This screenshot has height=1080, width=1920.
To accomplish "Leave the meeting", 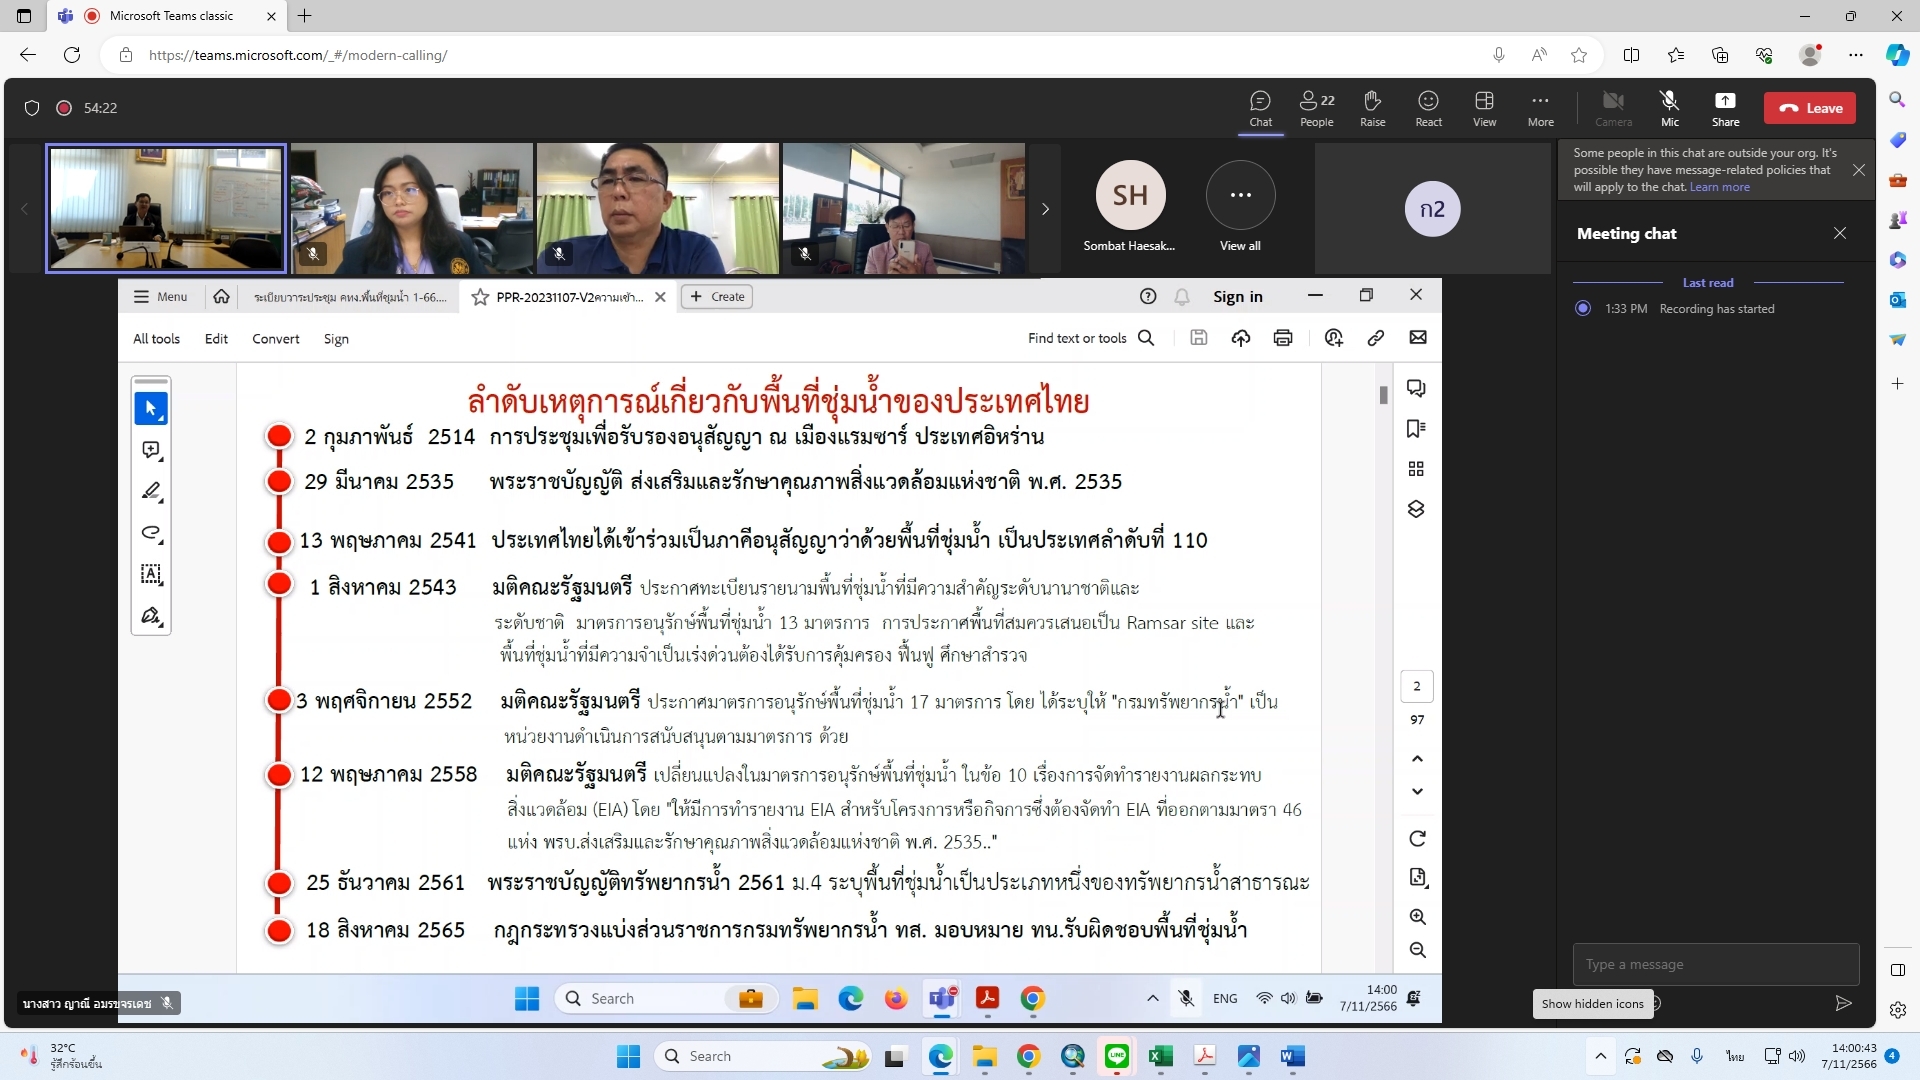I will pos(1809,108).
